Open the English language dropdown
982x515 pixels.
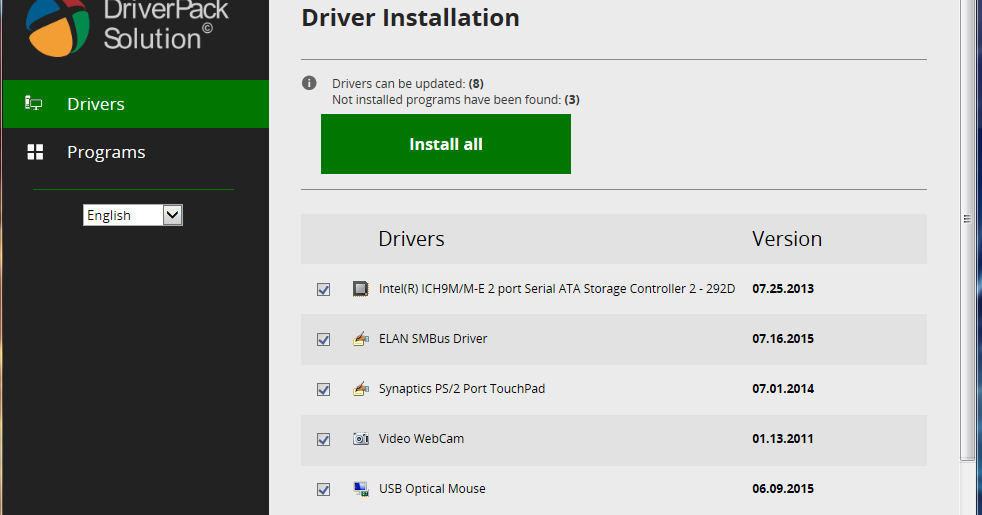pyautogui.click(x=133, y=215)
